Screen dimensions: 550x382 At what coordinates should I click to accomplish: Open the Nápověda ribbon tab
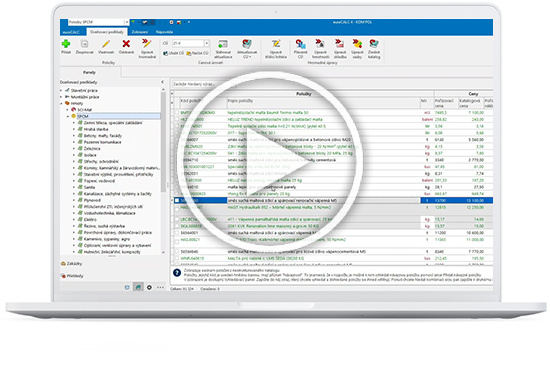pyautogui.click(x=165, y=32)
